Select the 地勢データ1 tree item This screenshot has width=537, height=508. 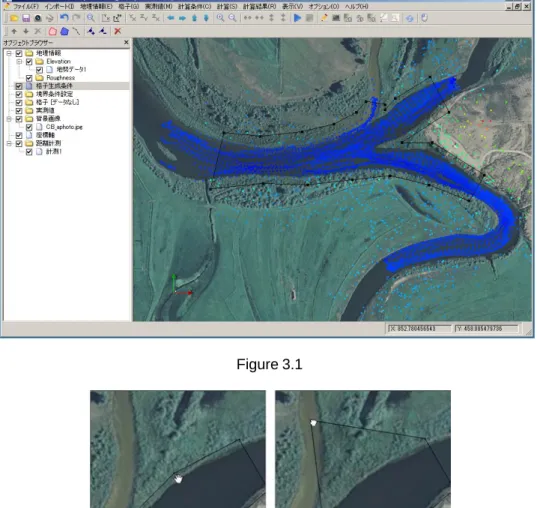click(71, 70)
